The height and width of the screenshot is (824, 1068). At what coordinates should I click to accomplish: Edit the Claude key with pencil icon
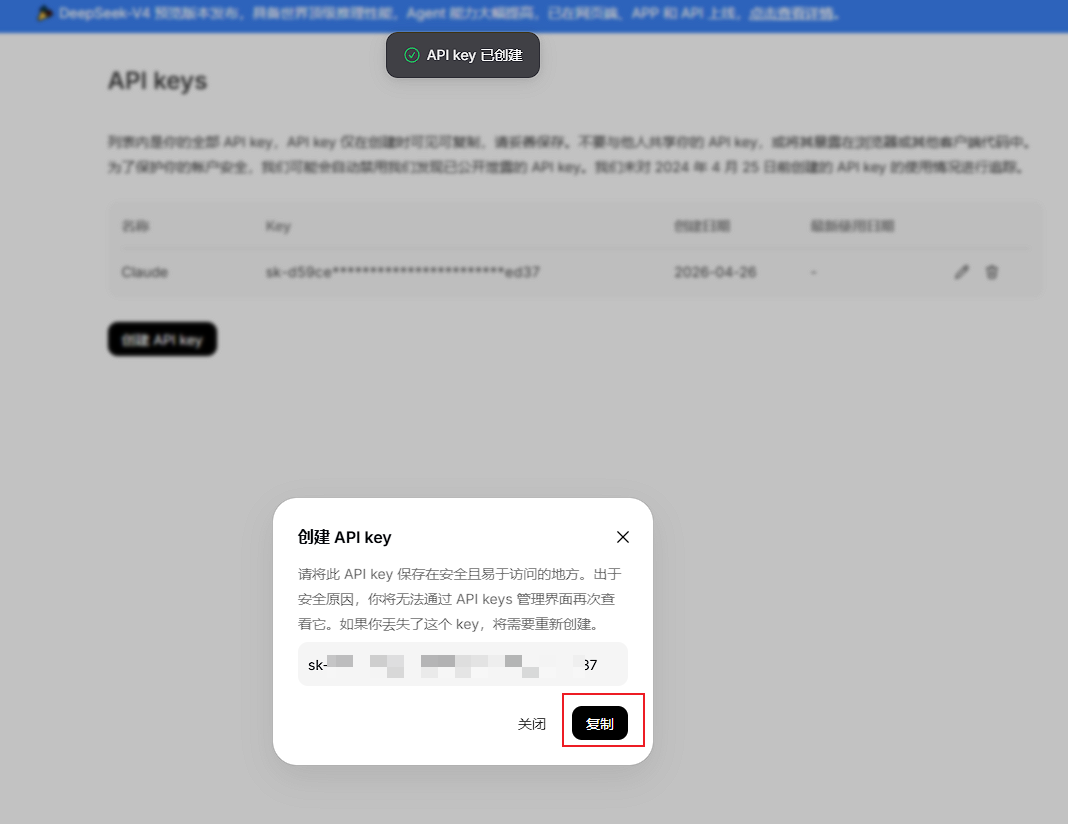[x=961, y=272]
